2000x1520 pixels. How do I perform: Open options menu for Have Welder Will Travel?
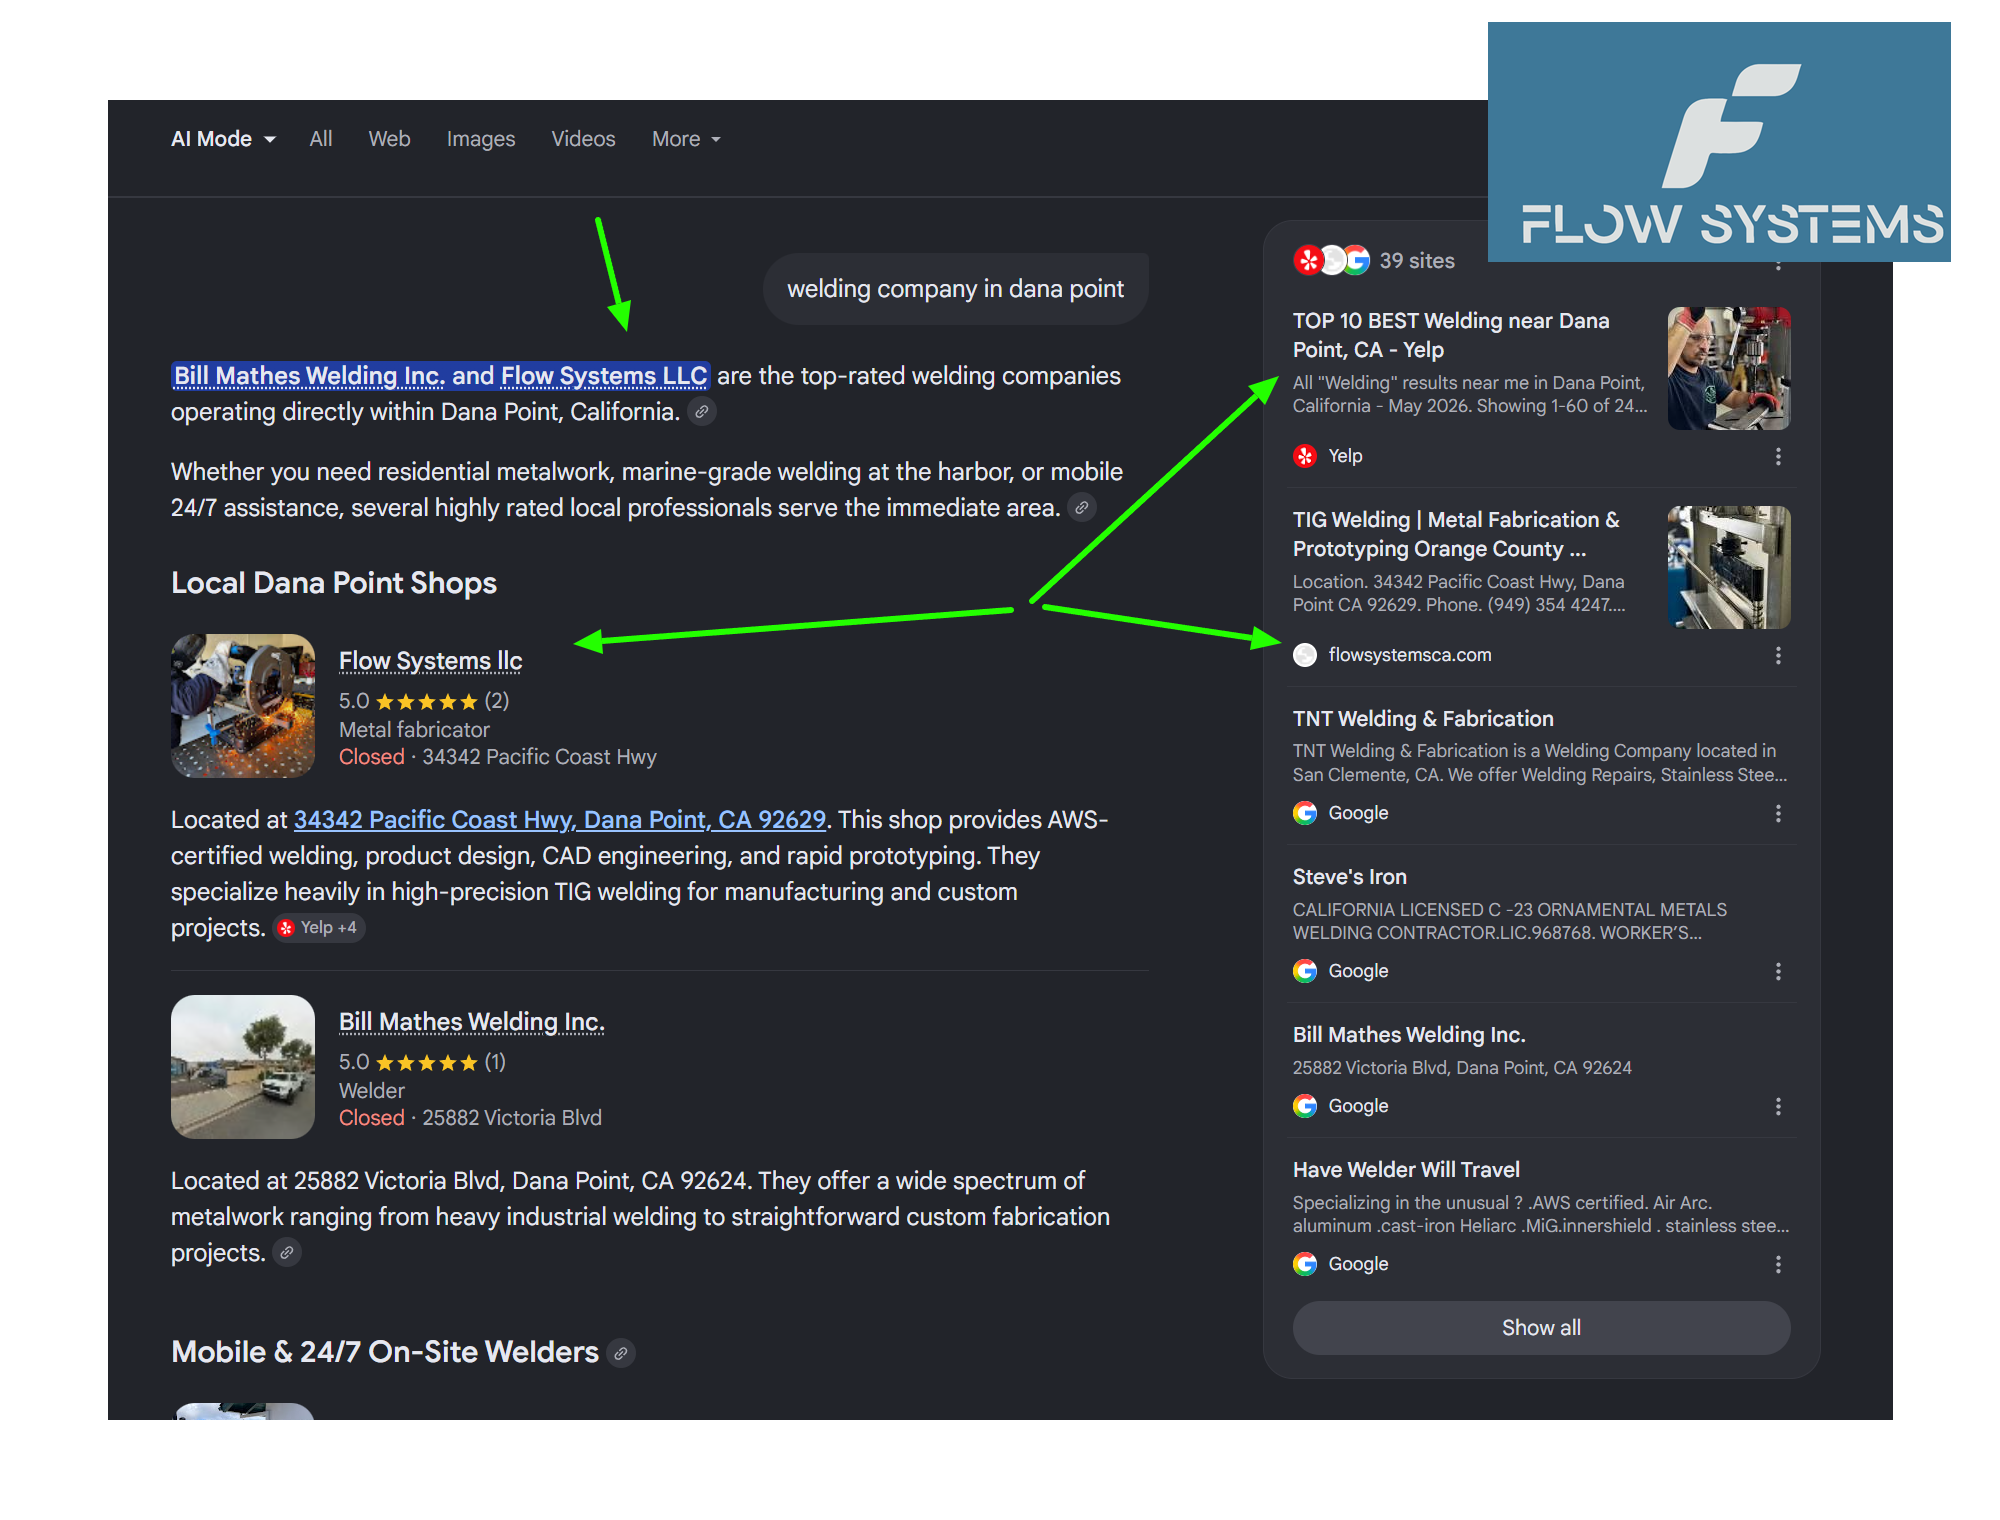[x=1778, y=1264]
